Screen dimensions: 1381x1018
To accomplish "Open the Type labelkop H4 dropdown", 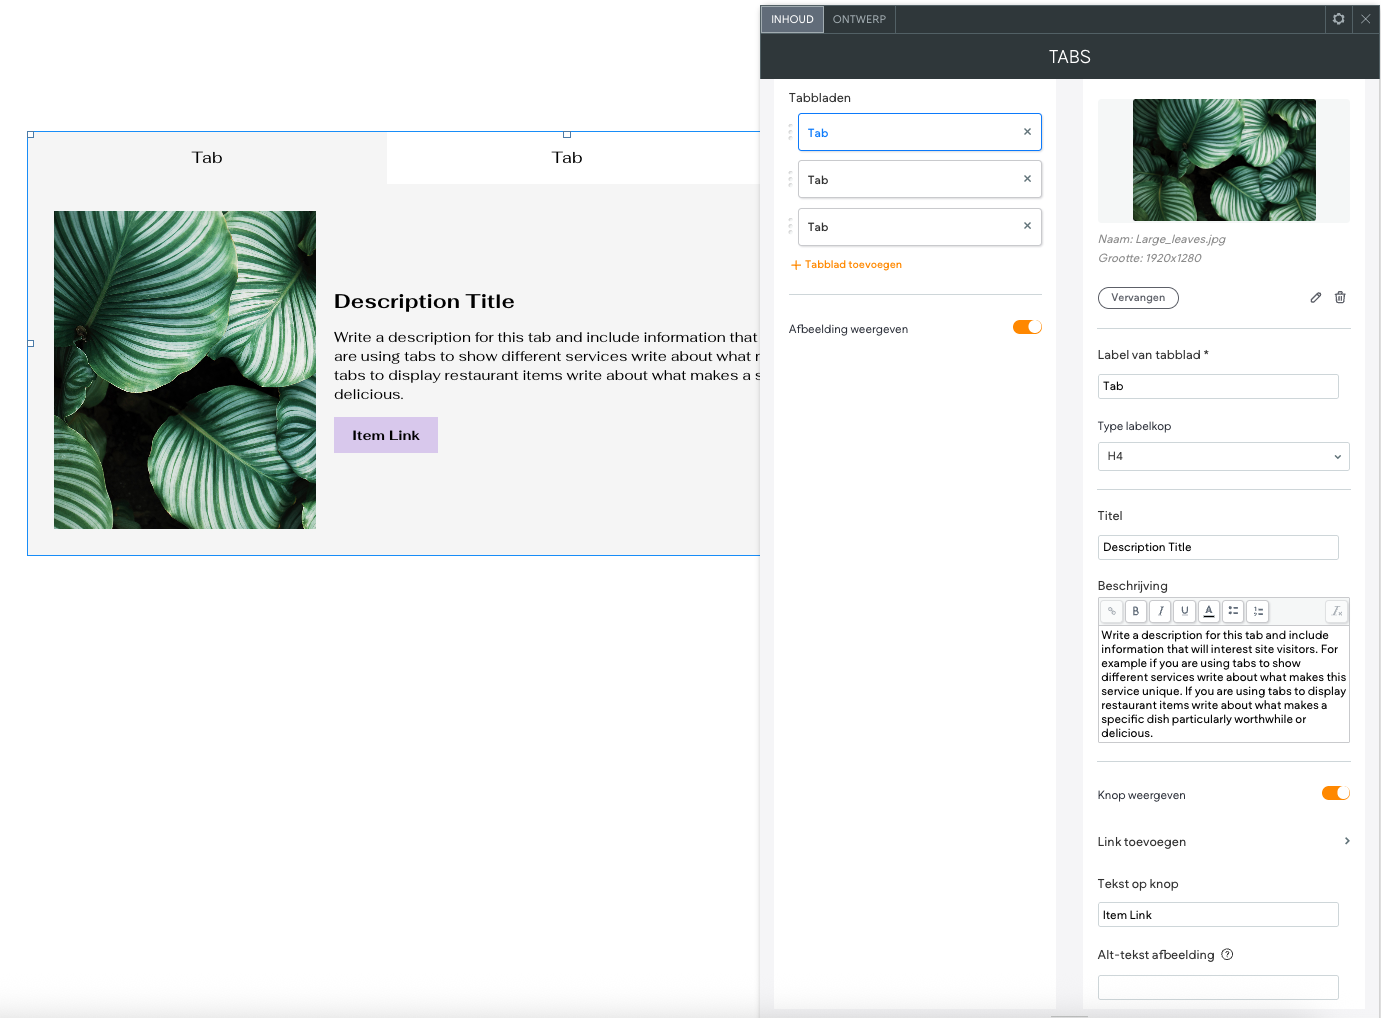I will point(1223,457).
